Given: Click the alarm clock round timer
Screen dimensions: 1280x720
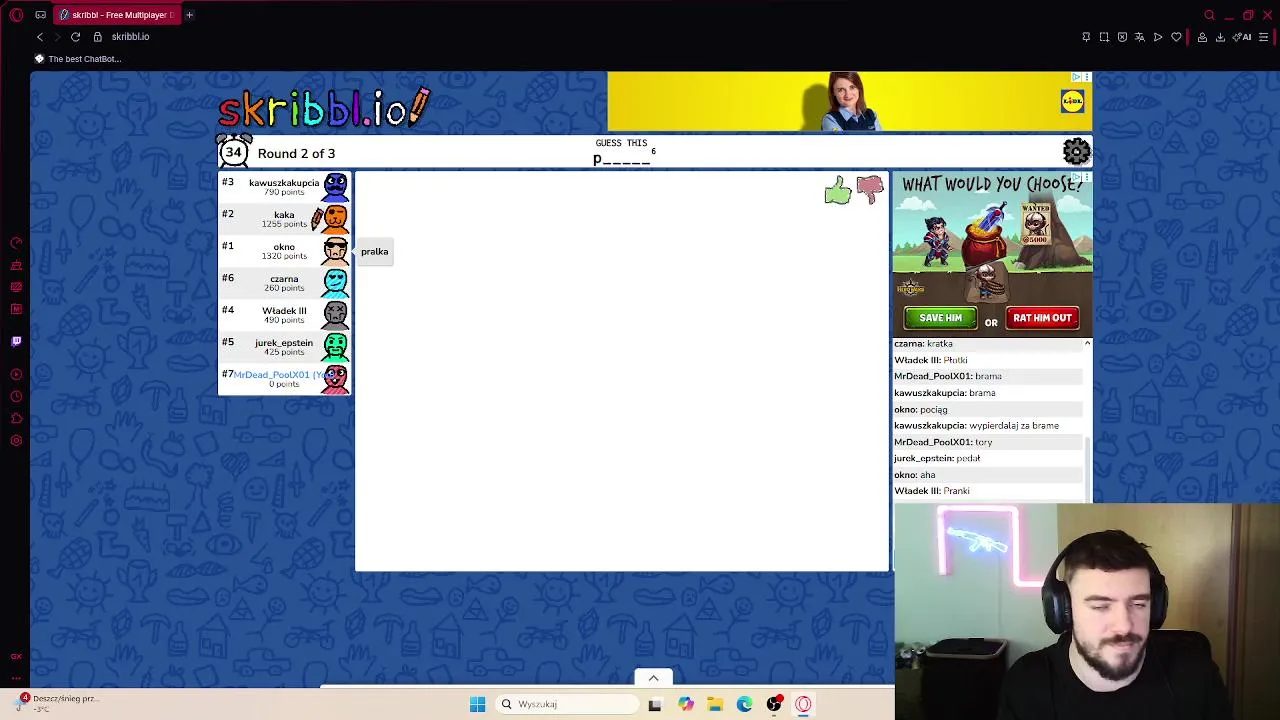Looking at the screenshot, I should (234, 151).
